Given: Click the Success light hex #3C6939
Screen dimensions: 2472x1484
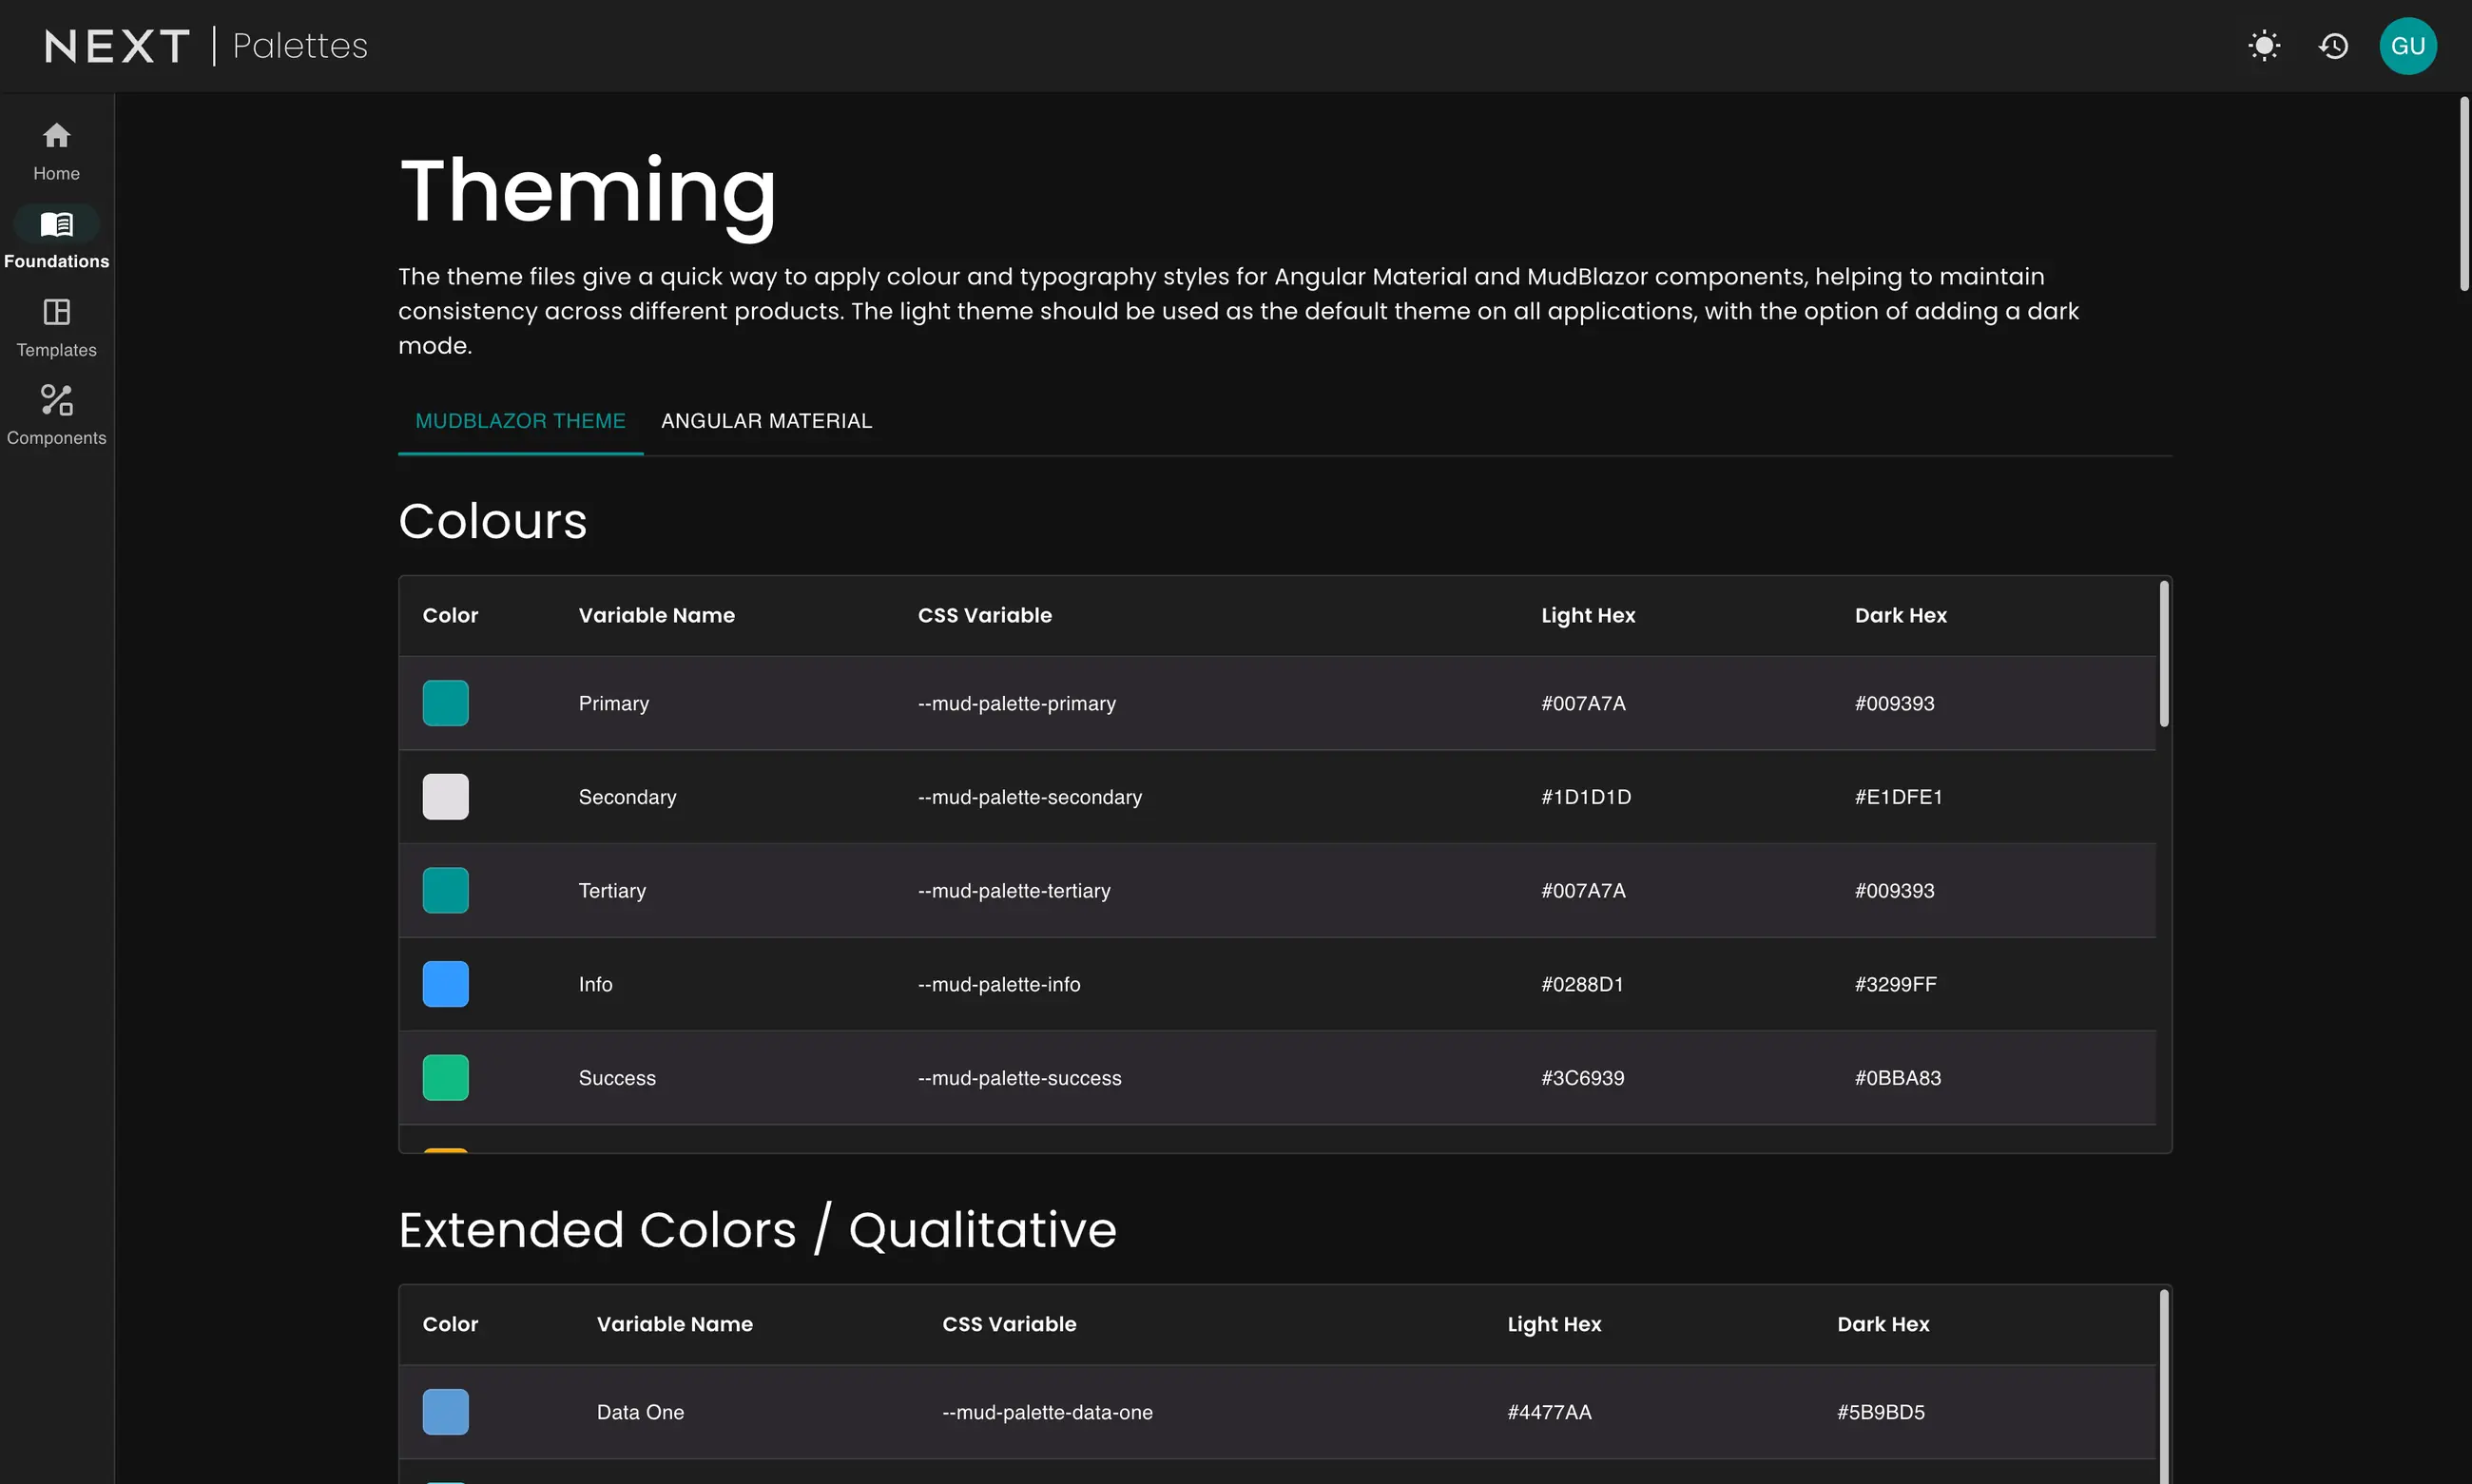Looking at the screenshot, I should click(1582, 1078).
